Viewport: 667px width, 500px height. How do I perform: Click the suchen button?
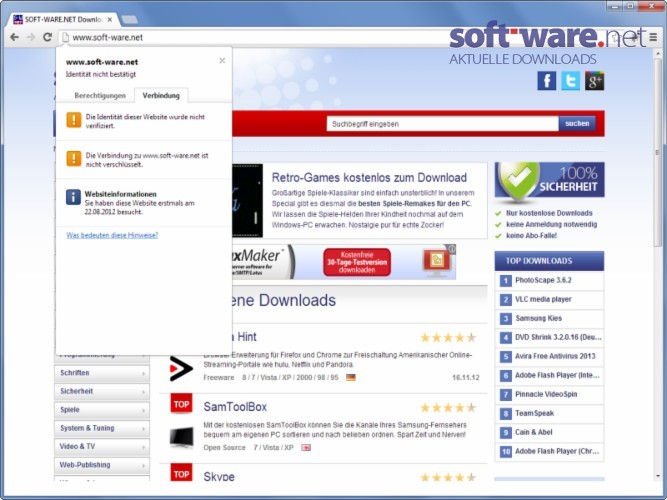click(x=577, y=123)
